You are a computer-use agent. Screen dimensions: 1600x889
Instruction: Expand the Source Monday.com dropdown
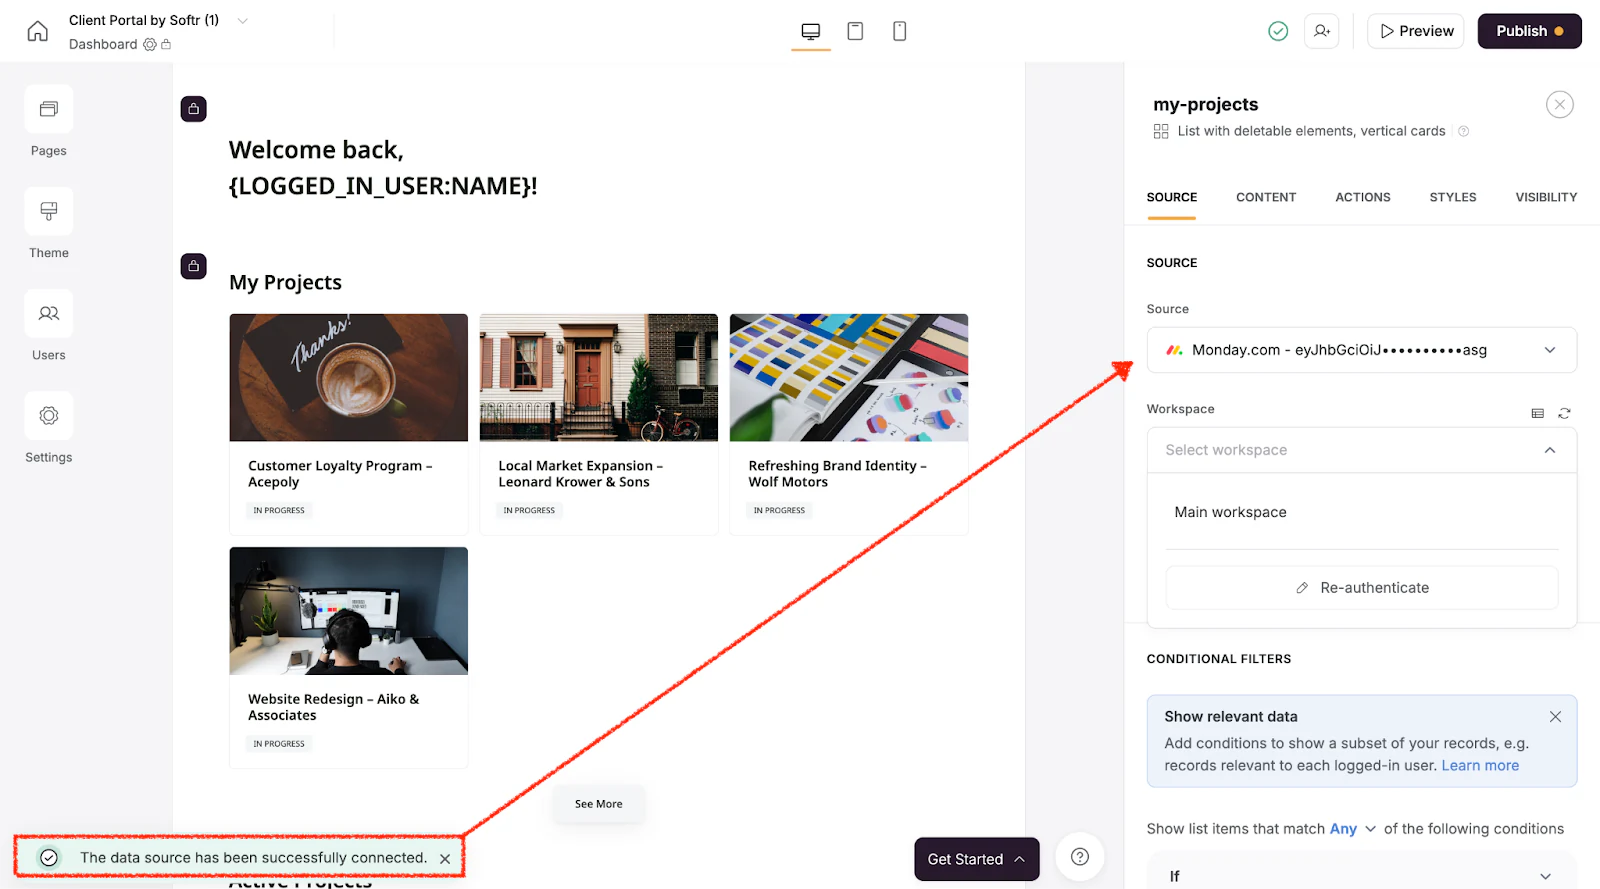pyautogui.click(x=1362, y=350)
